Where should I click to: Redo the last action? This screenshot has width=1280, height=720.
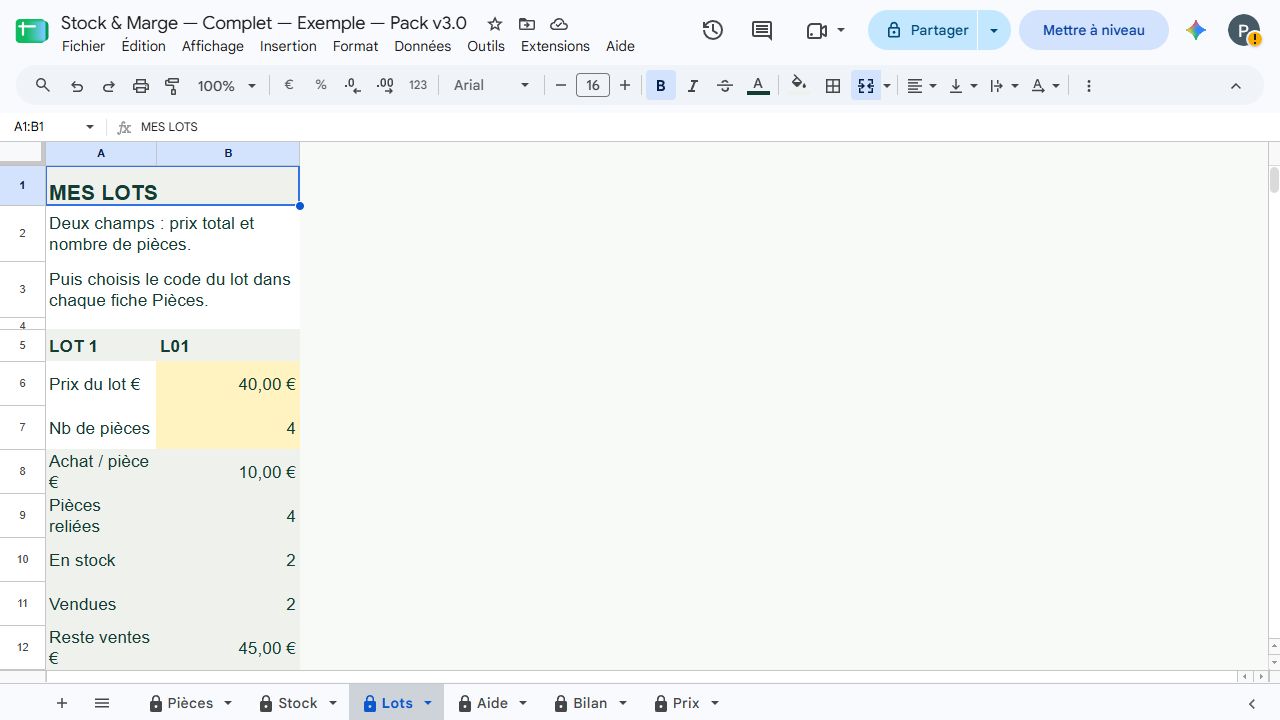click(109, 86)
